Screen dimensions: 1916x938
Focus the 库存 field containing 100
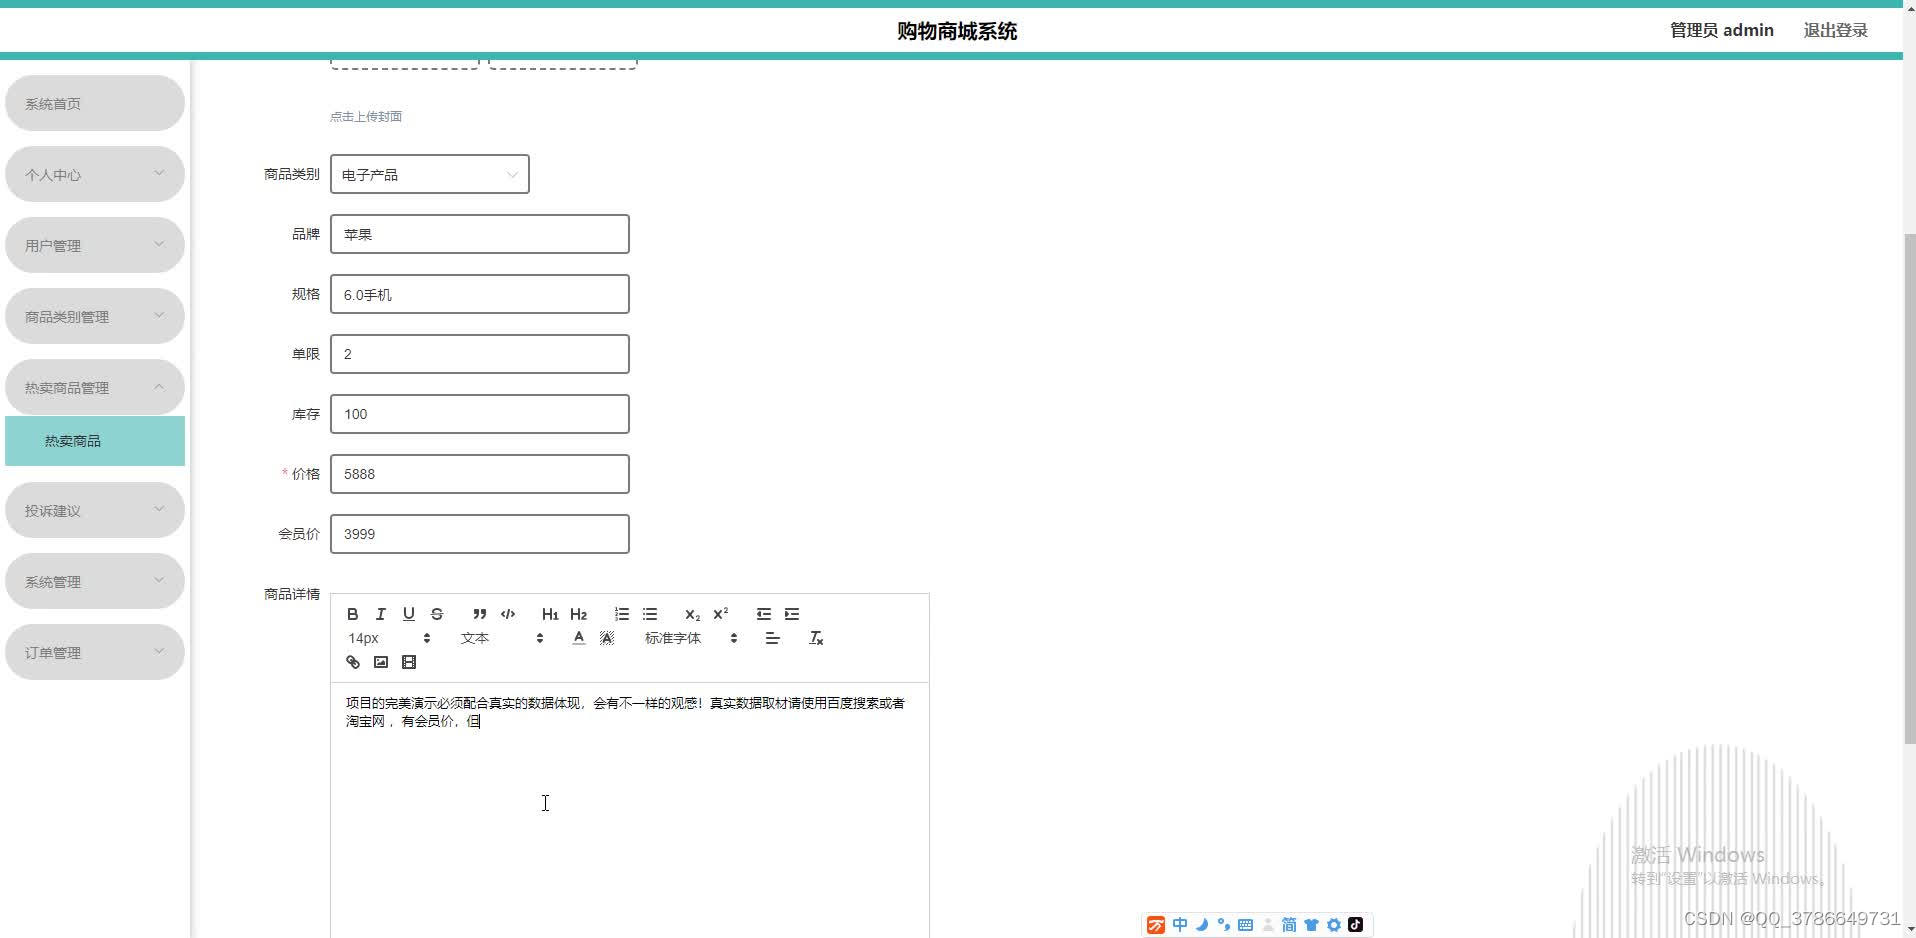click(480, 414)
